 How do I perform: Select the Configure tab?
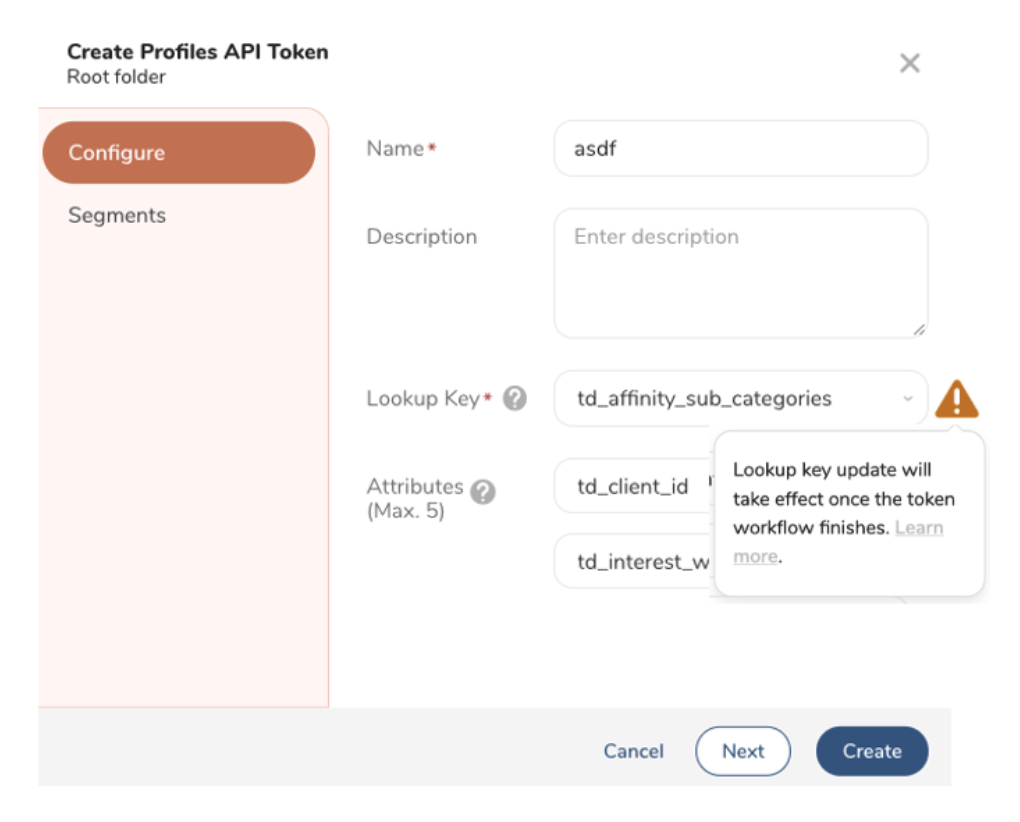[x=179, y=153]
